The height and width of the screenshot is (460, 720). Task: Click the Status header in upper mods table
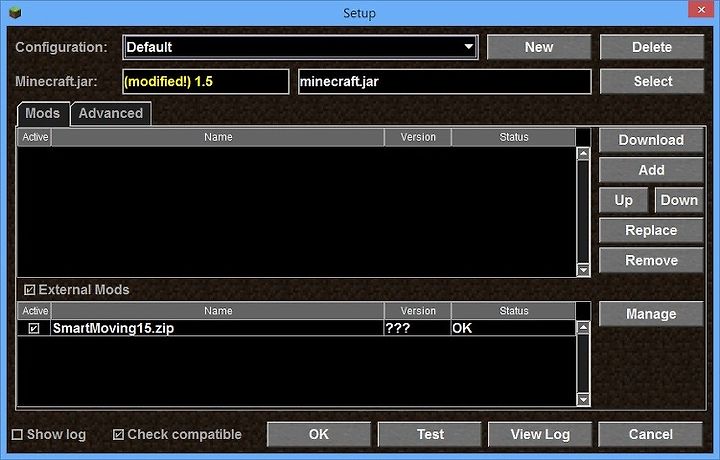(514, 137)
